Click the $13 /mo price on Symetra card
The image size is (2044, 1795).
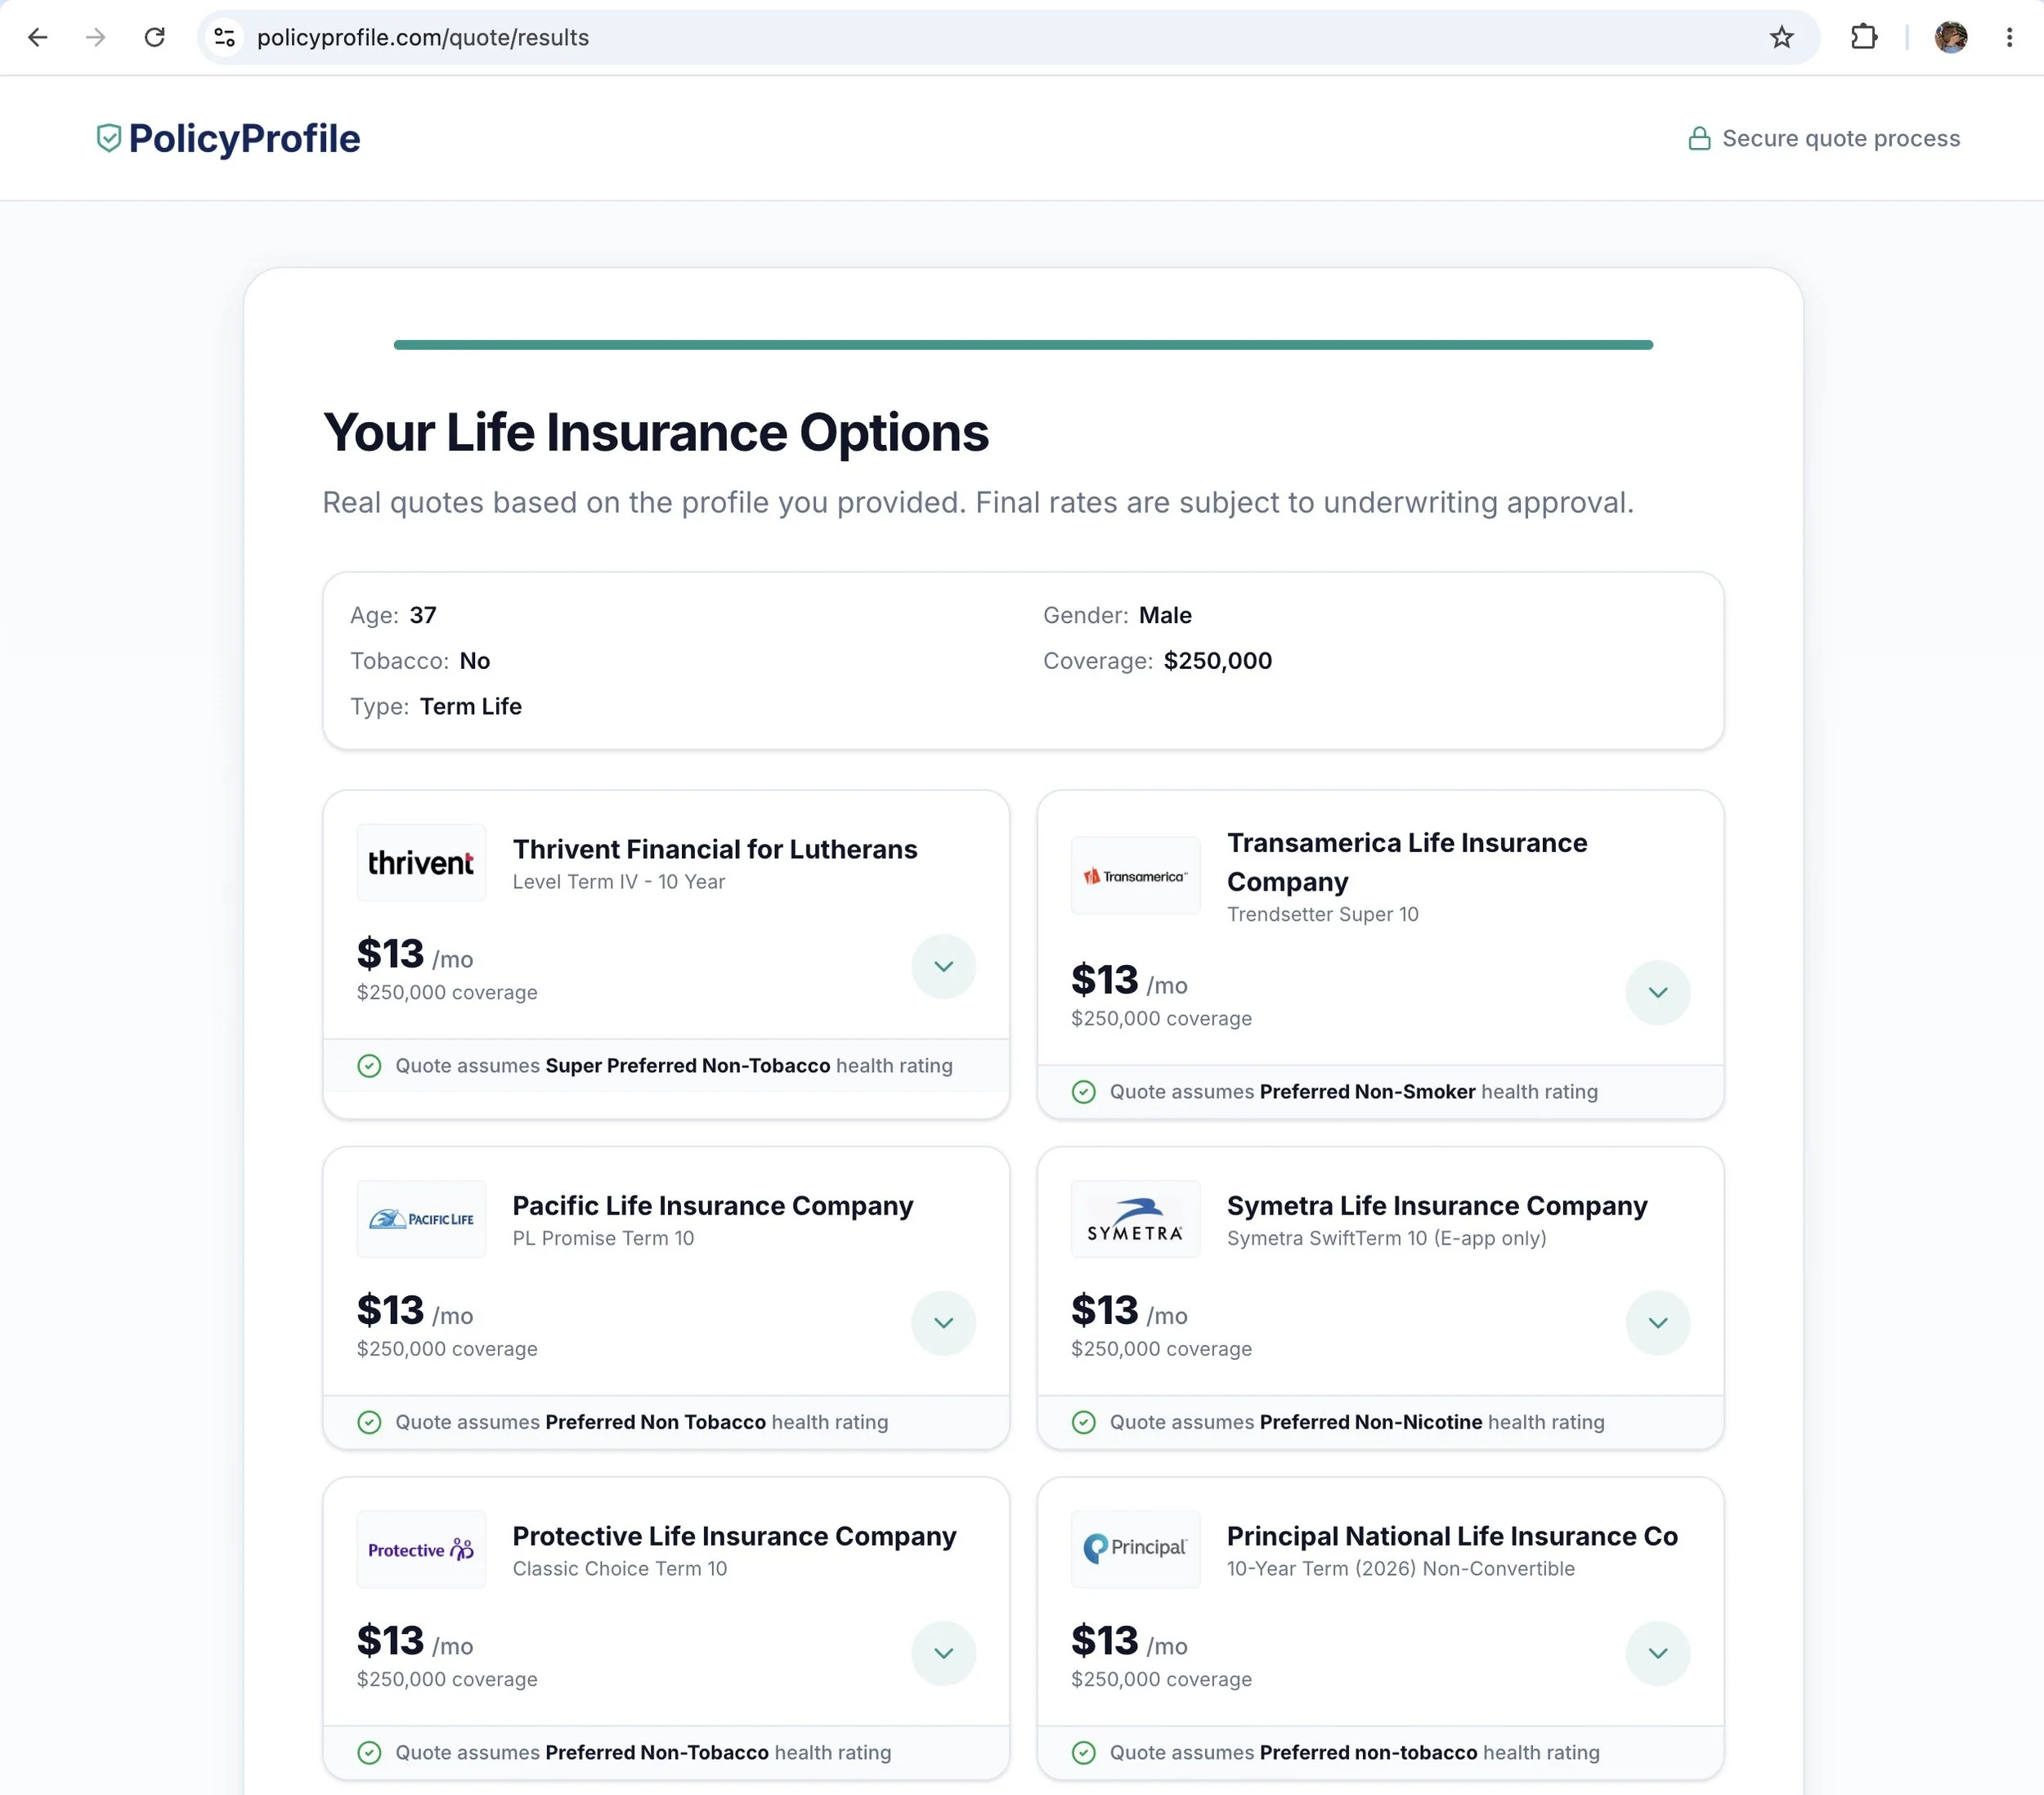(1129, 1310)
